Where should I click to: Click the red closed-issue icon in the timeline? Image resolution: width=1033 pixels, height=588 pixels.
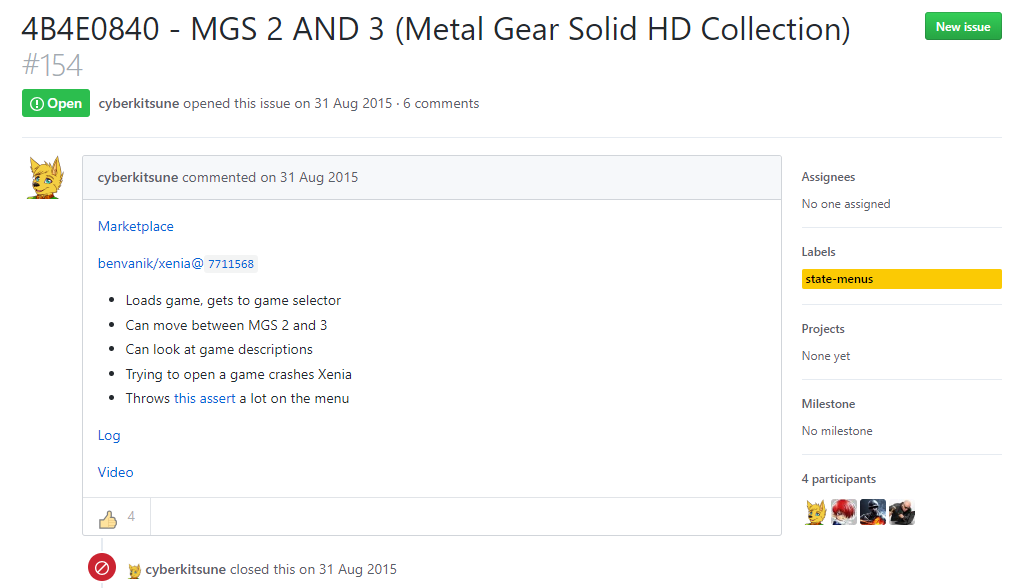pos(101,568)
